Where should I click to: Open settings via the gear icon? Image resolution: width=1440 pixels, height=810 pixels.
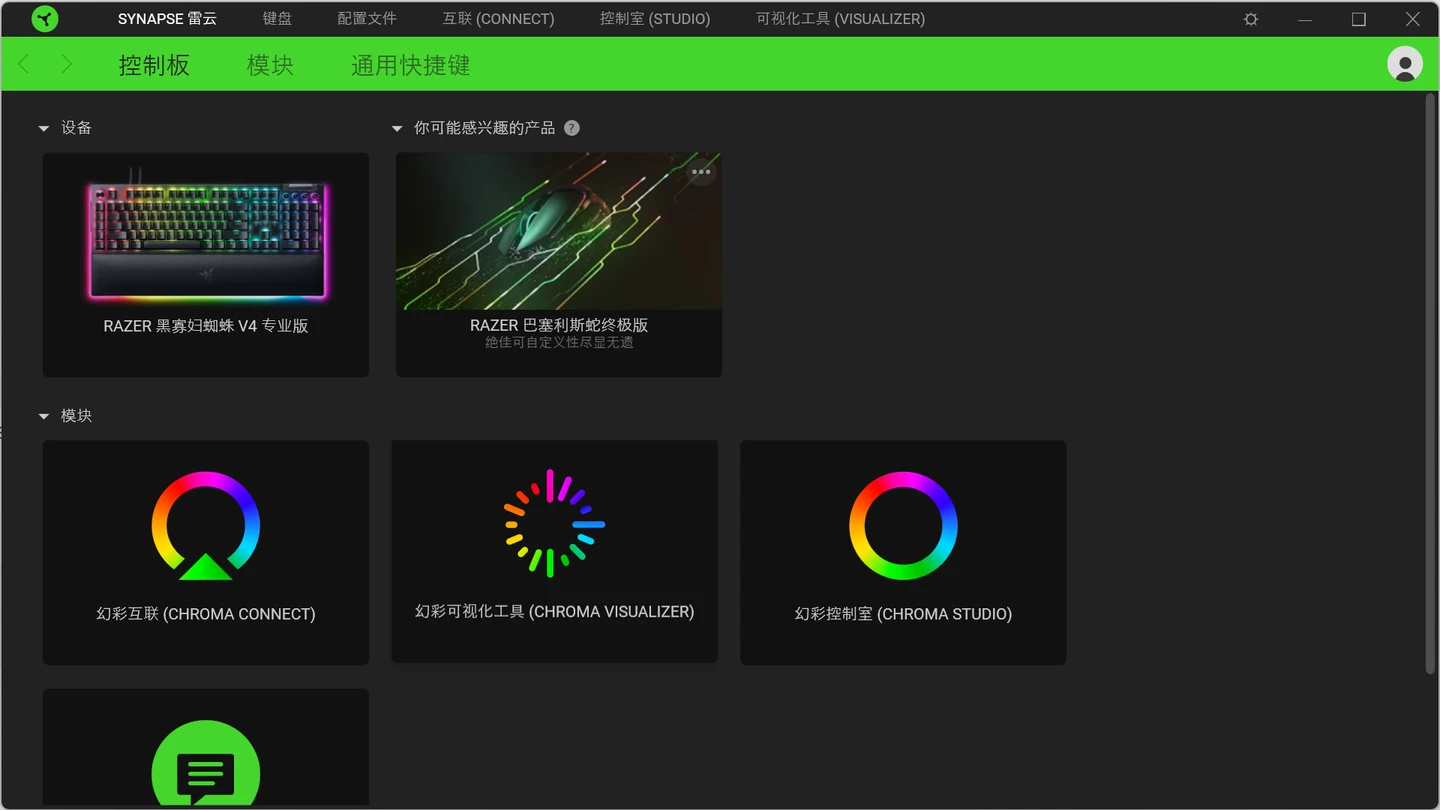pyautogui.click(x=1251, y=19)
